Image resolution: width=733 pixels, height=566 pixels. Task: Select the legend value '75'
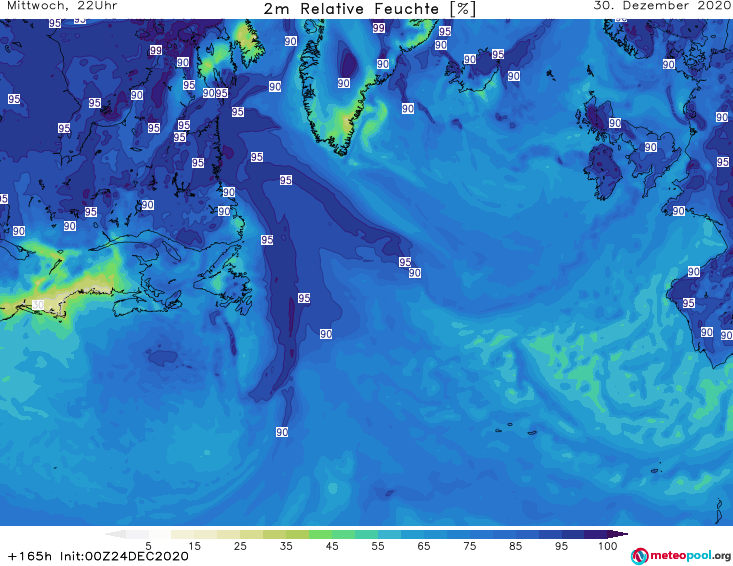[470, 546]
